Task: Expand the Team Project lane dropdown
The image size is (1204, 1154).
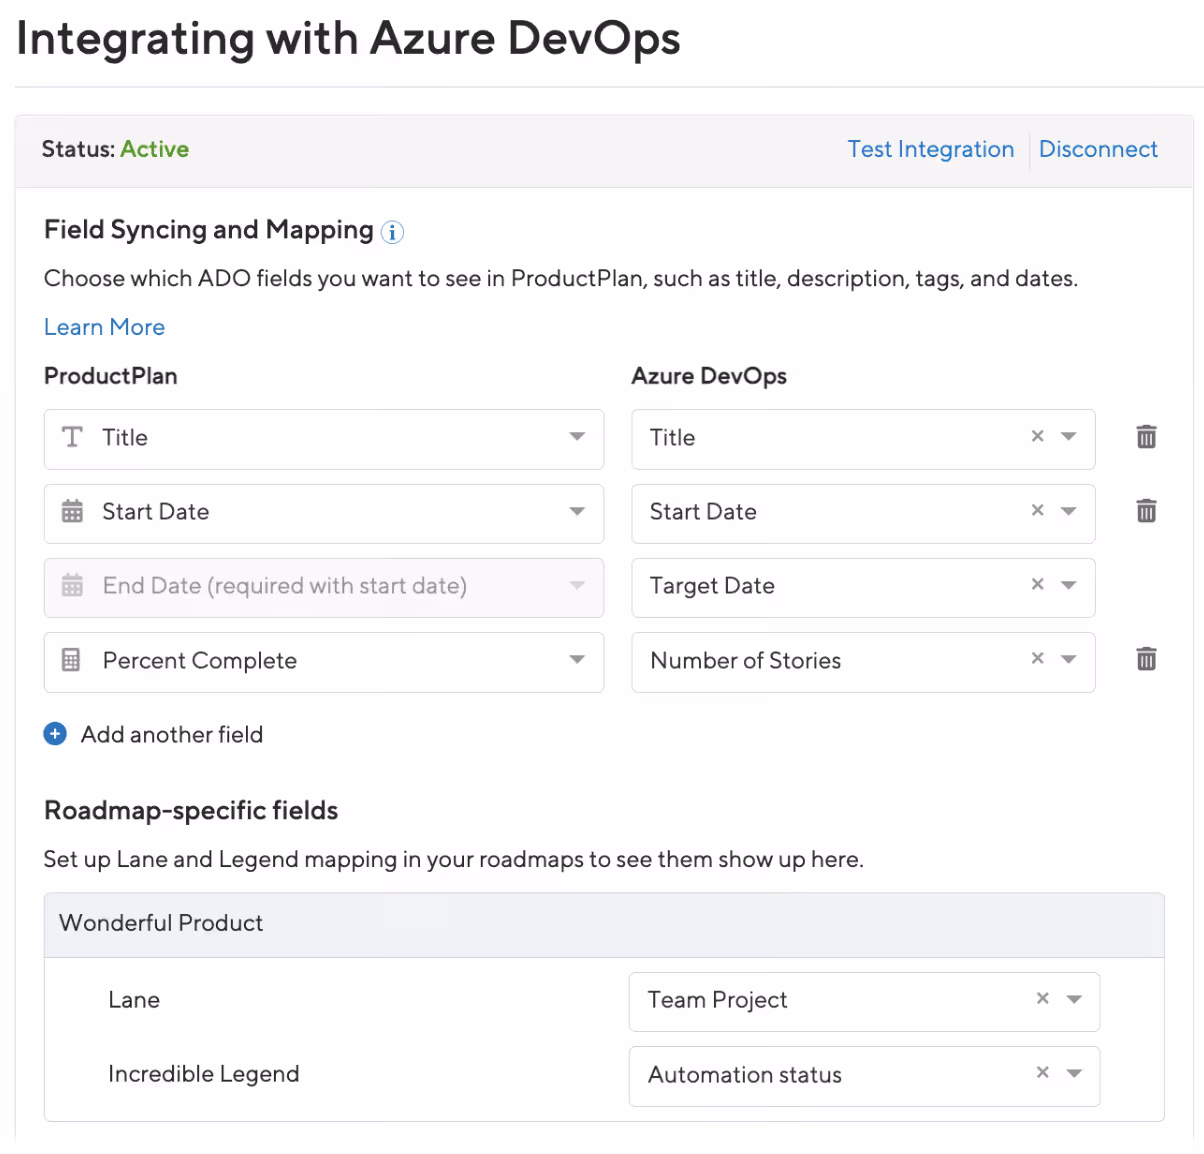Action: [1074, 999]
